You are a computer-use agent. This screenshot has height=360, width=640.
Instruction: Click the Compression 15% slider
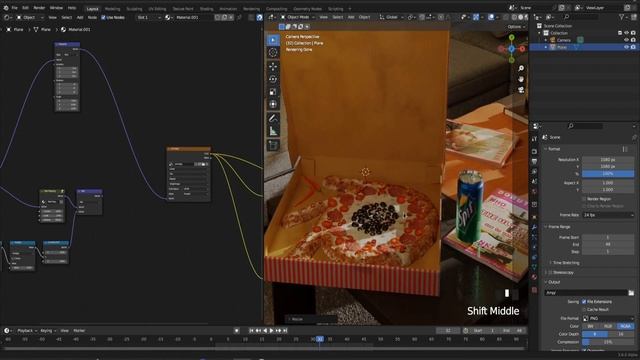coord(608,342)
